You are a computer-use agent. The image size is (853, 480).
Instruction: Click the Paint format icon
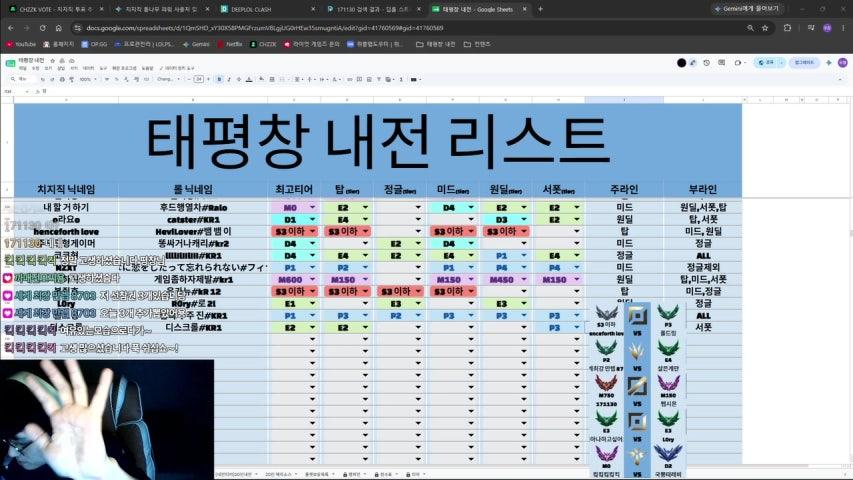(72, 79)
